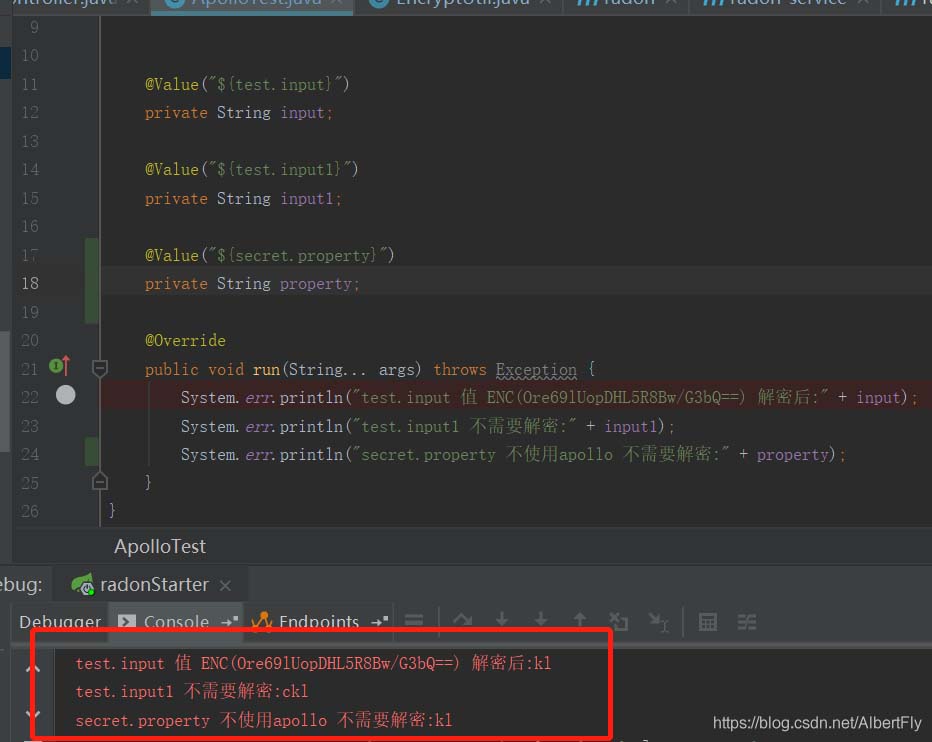Click the fold end marker on line 25
932x742 pixels.
coord(100,481)
